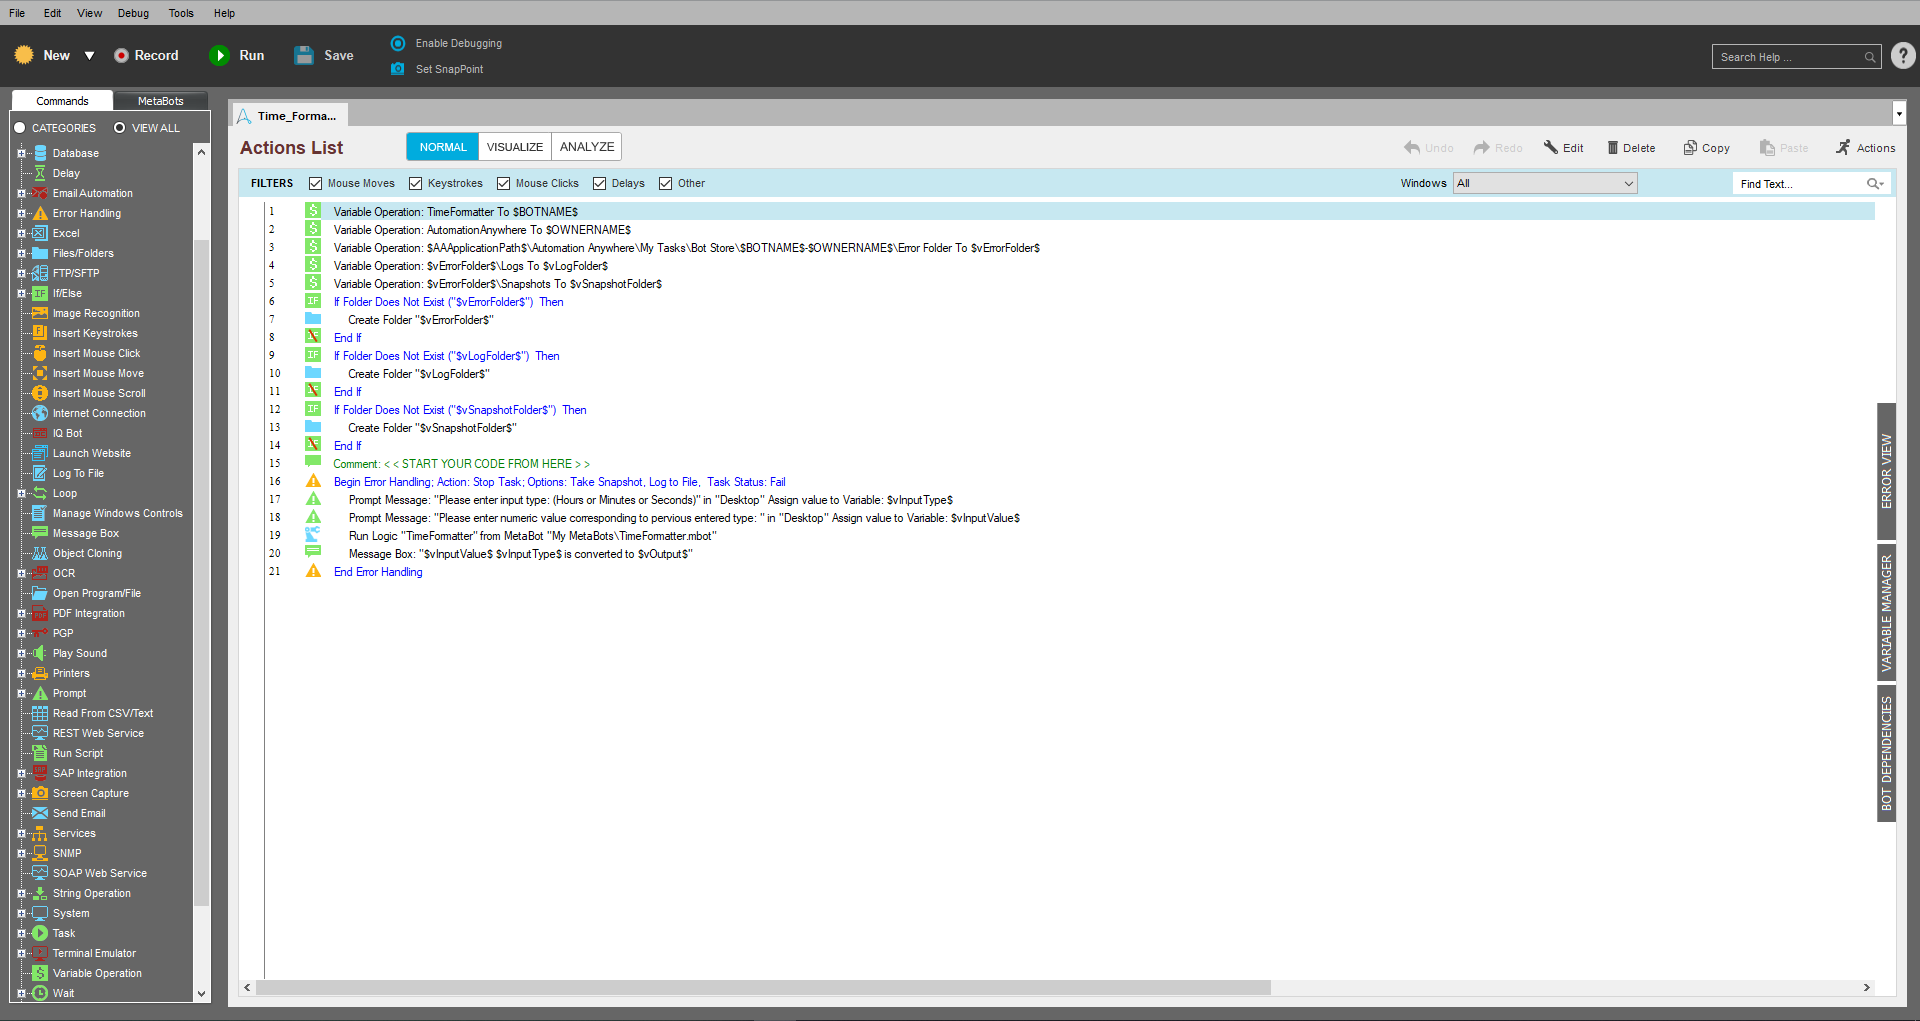This screenshot has height=1021, width=1920.
Task: Select the Insert Mouse Click command icon
Action: 40,353
